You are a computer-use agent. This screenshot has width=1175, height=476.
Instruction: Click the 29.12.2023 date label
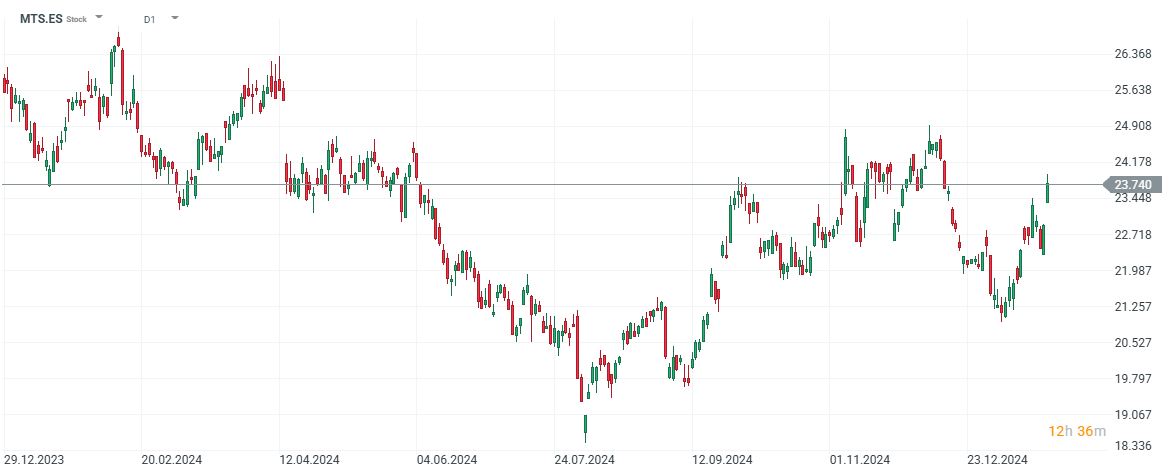(36, 460)
